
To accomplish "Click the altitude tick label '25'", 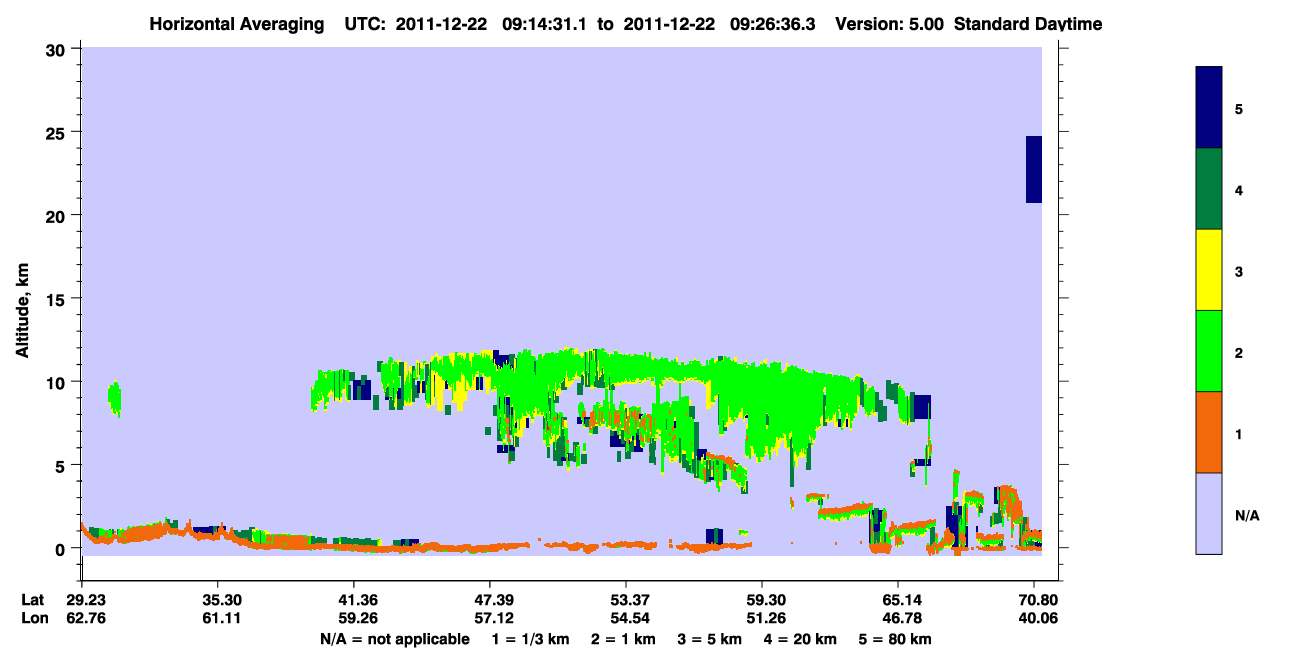I will 58,132.
